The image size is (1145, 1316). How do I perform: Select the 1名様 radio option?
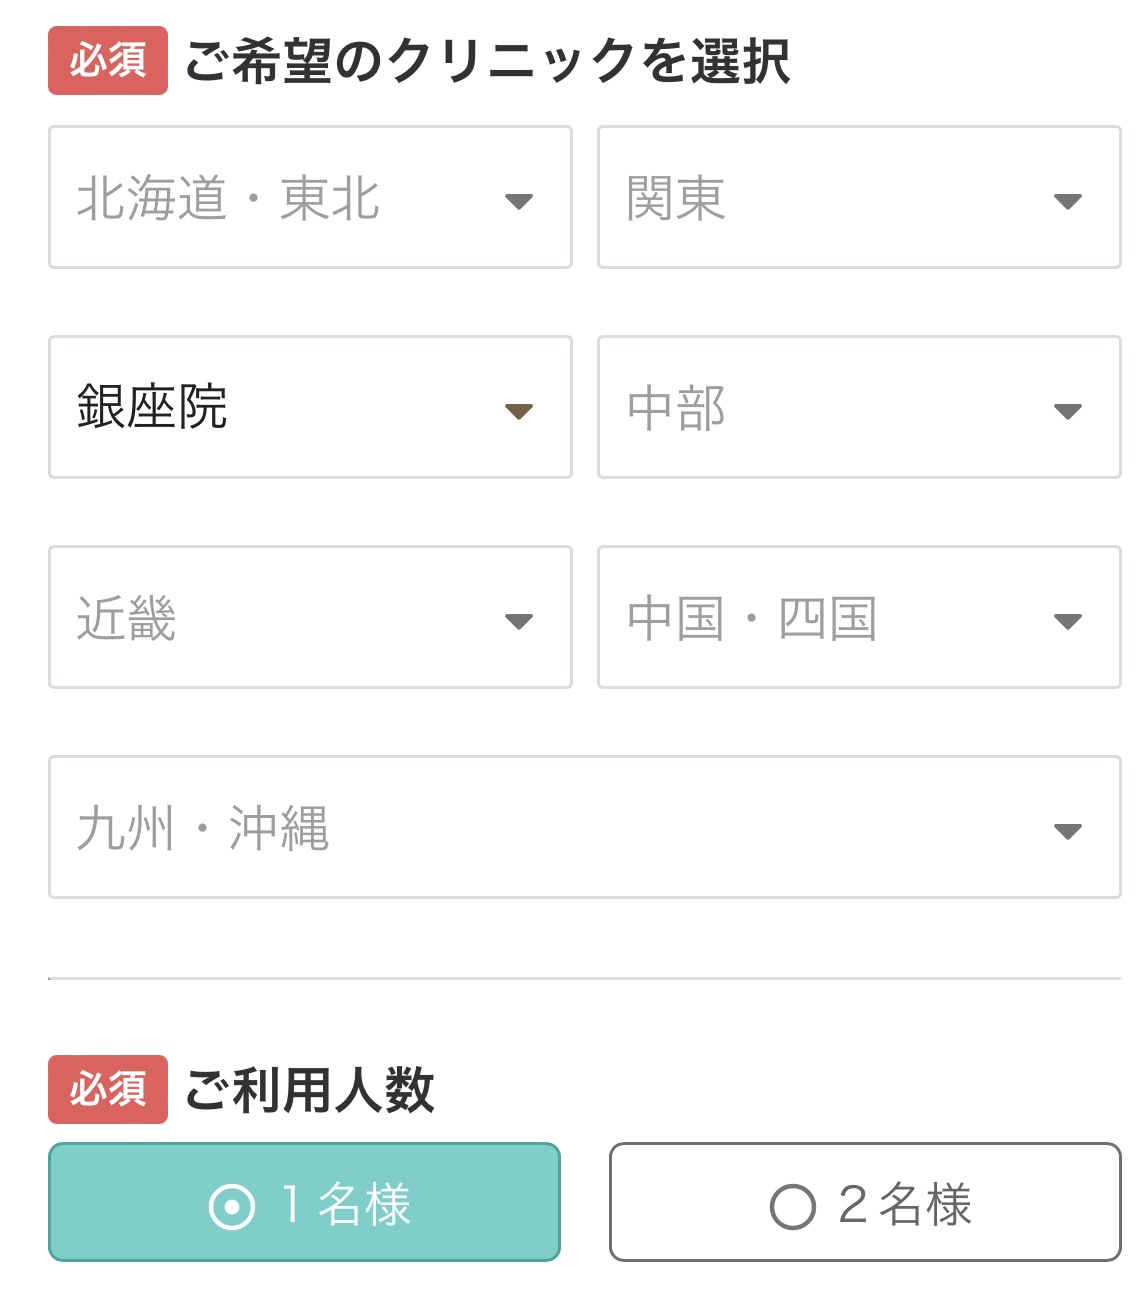tap(304, 1202)
